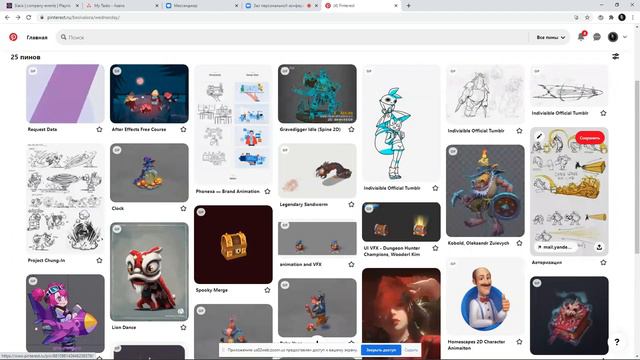Click the 25 пинов count text
The image size is (640, 360).
click(25, 57)
